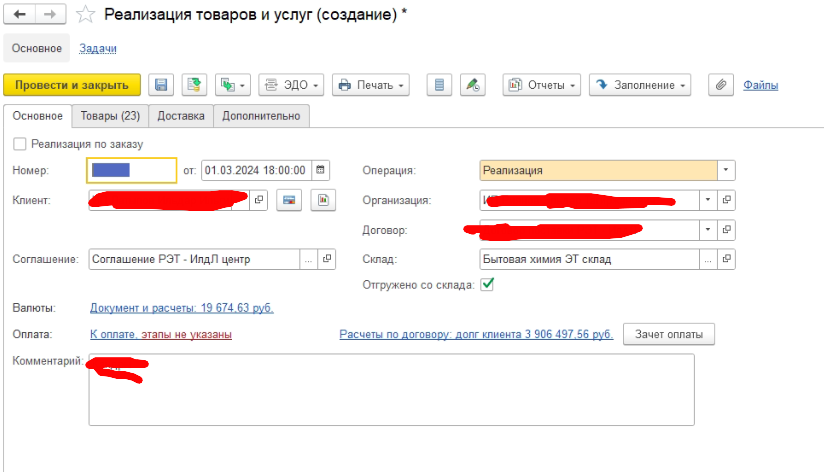Image resolution: width=824 pixels, height=472 pixels.
Task: Open the ЭДО dropdown menu
Action: [289, 85]
